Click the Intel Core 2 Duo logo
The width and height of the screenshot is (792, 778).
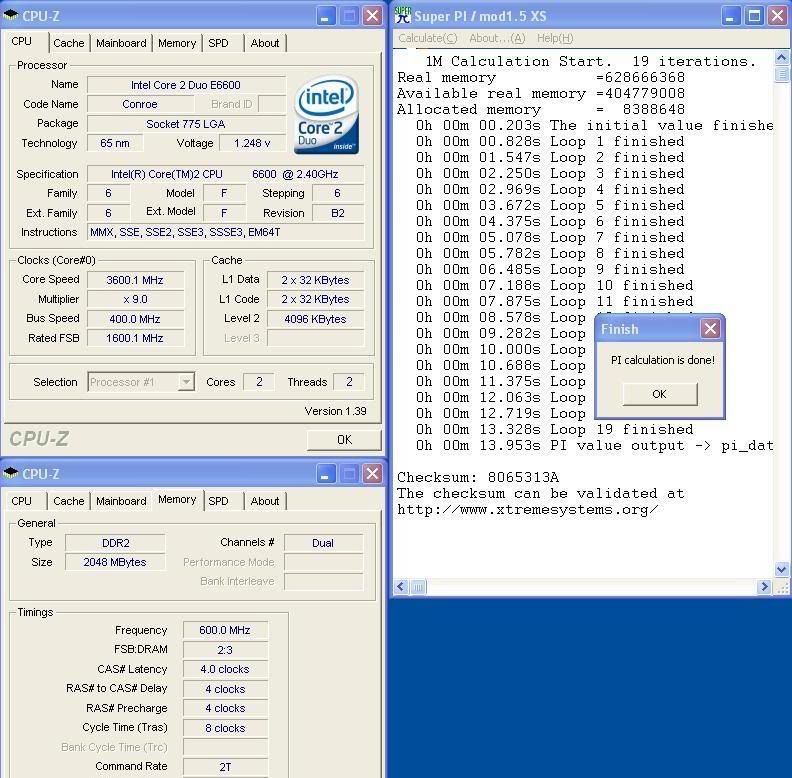pos(326,115)
